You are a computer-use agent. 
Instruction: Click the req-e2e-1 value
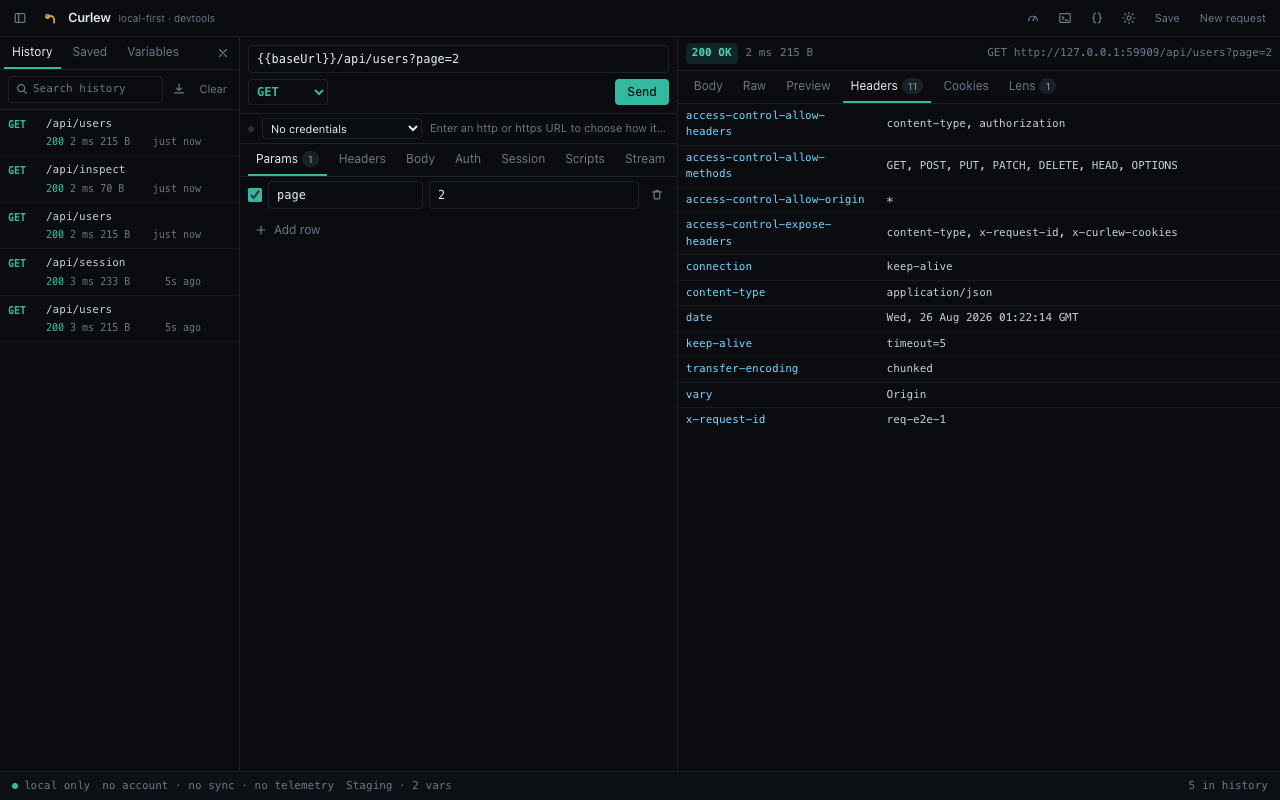916,420
